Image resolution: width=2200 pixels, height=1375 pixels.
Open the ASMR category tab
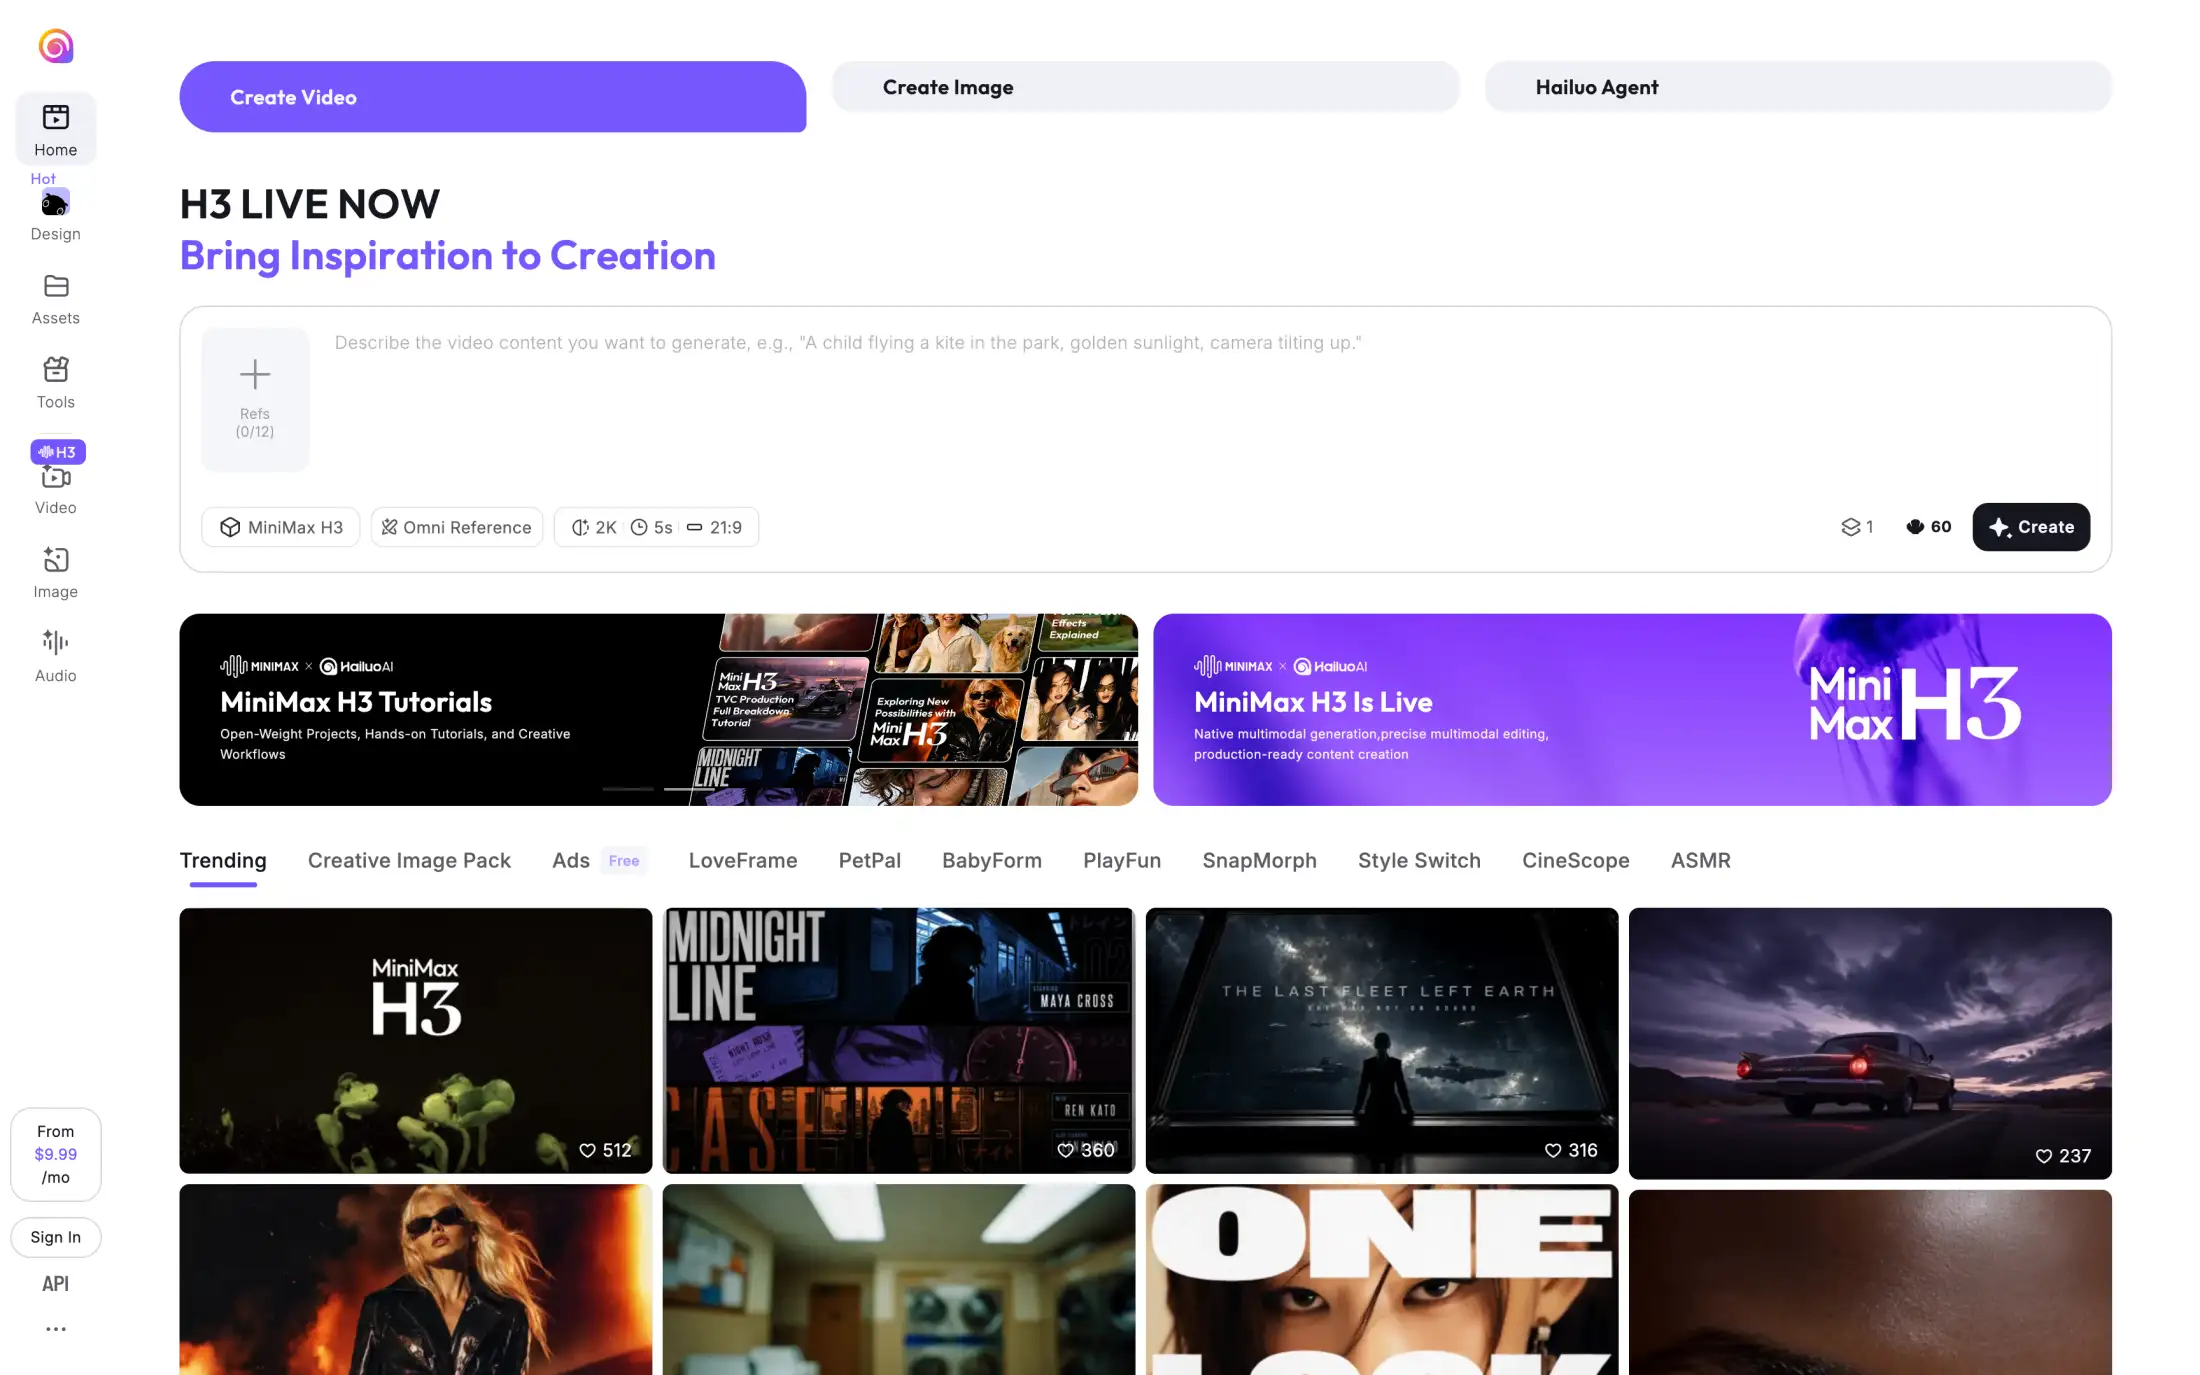(1701, 861)
